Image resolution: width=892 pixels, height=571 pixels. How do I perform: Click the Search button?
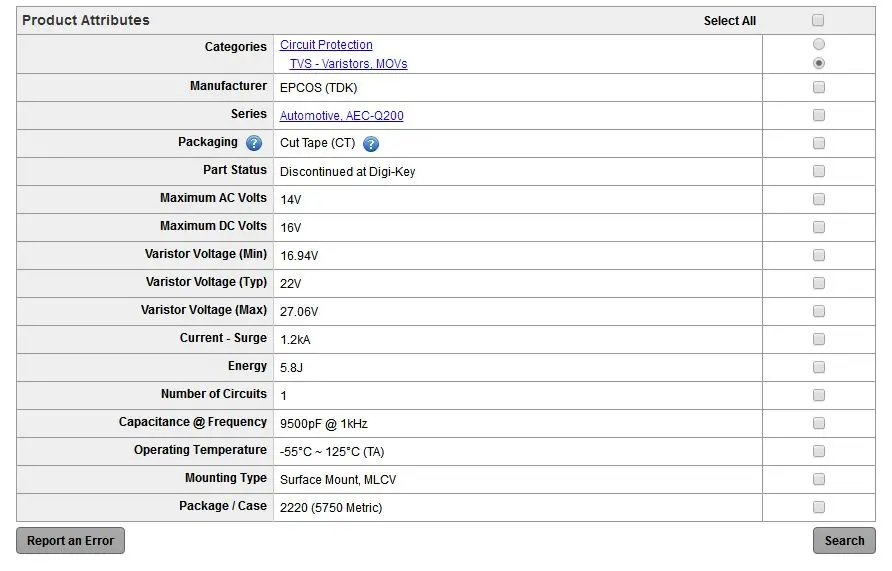pos(844,541)
